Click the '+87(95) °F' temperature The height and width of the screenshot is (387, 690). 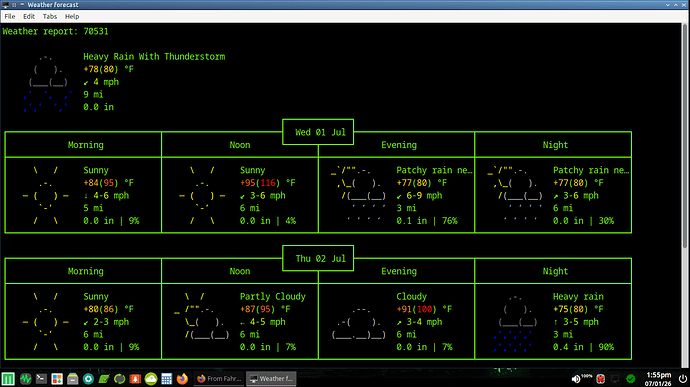[x=265, y=309]
